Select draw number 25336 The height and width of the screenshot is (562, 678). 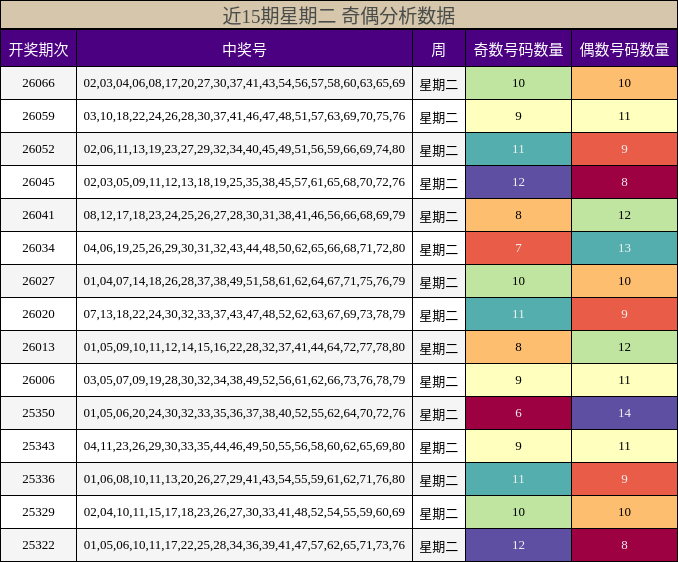tap(38, 479)
